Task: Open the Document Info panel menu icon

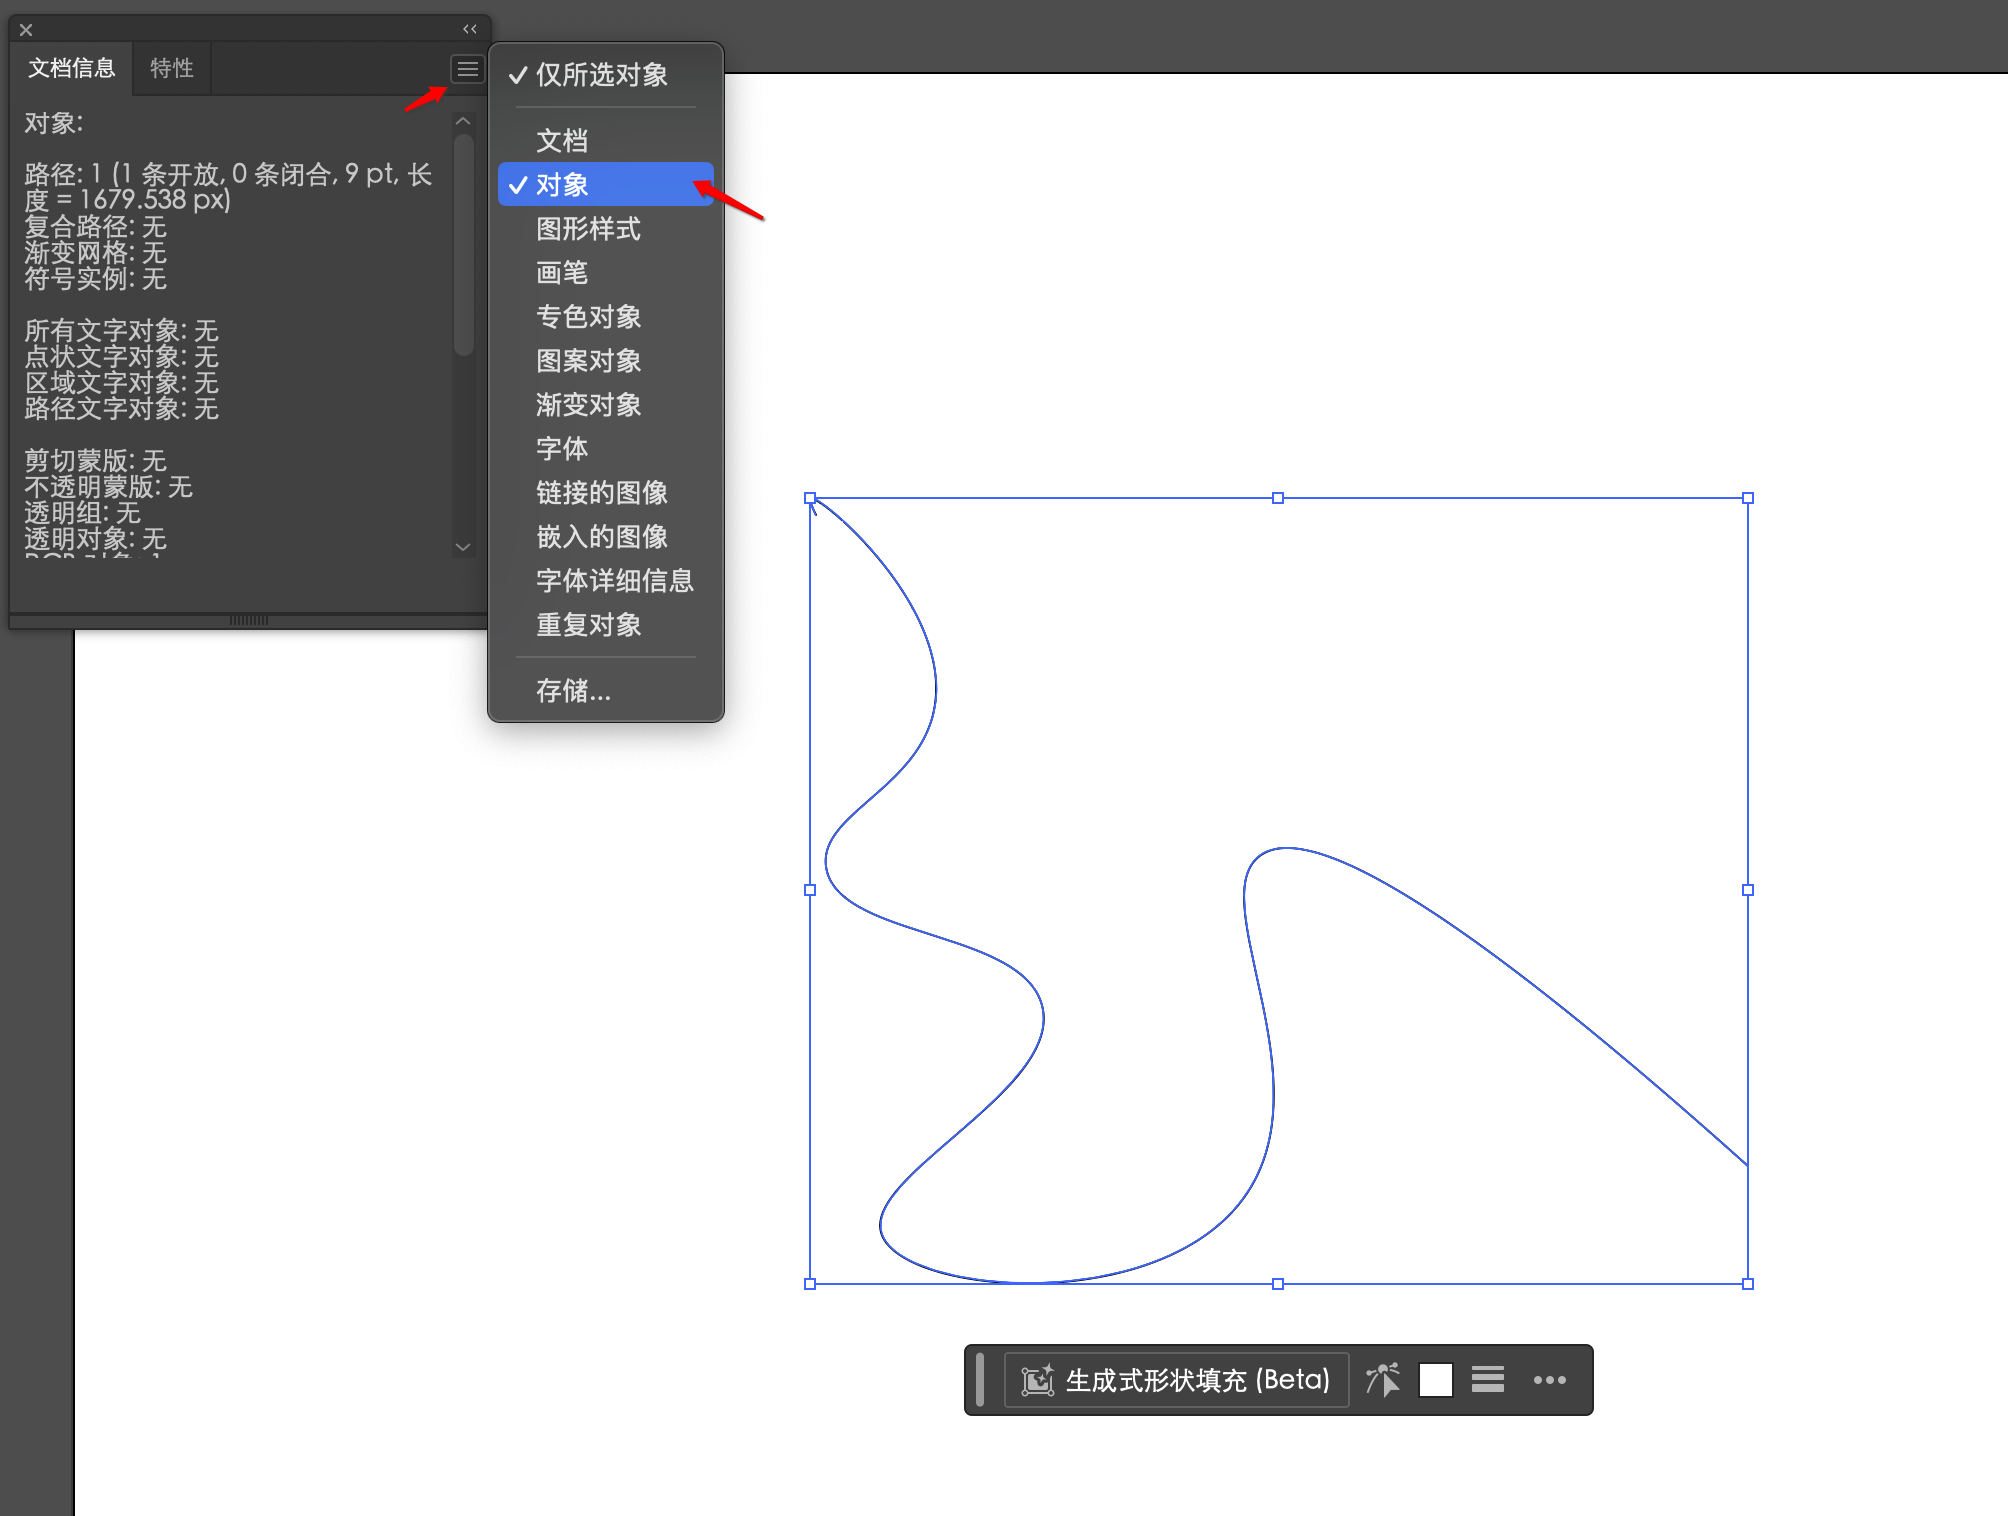Action: pyautogui.click(x=467, y=69)
